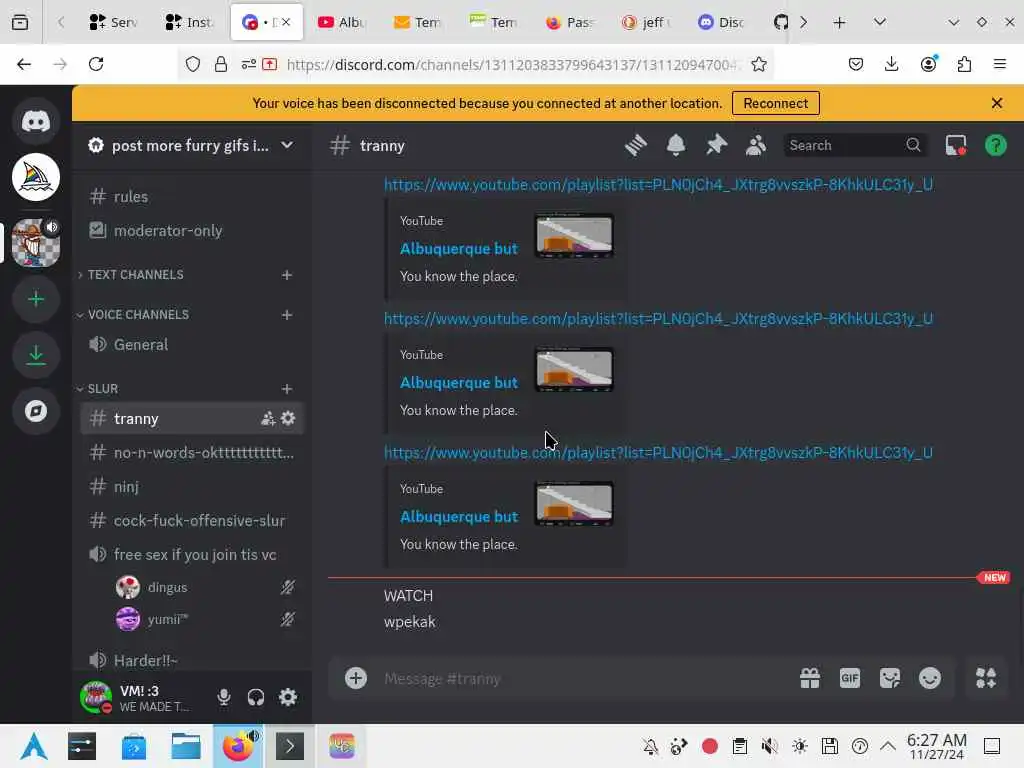
Task: Open Discover servers compass icon
Action: [x=36, y=411]
